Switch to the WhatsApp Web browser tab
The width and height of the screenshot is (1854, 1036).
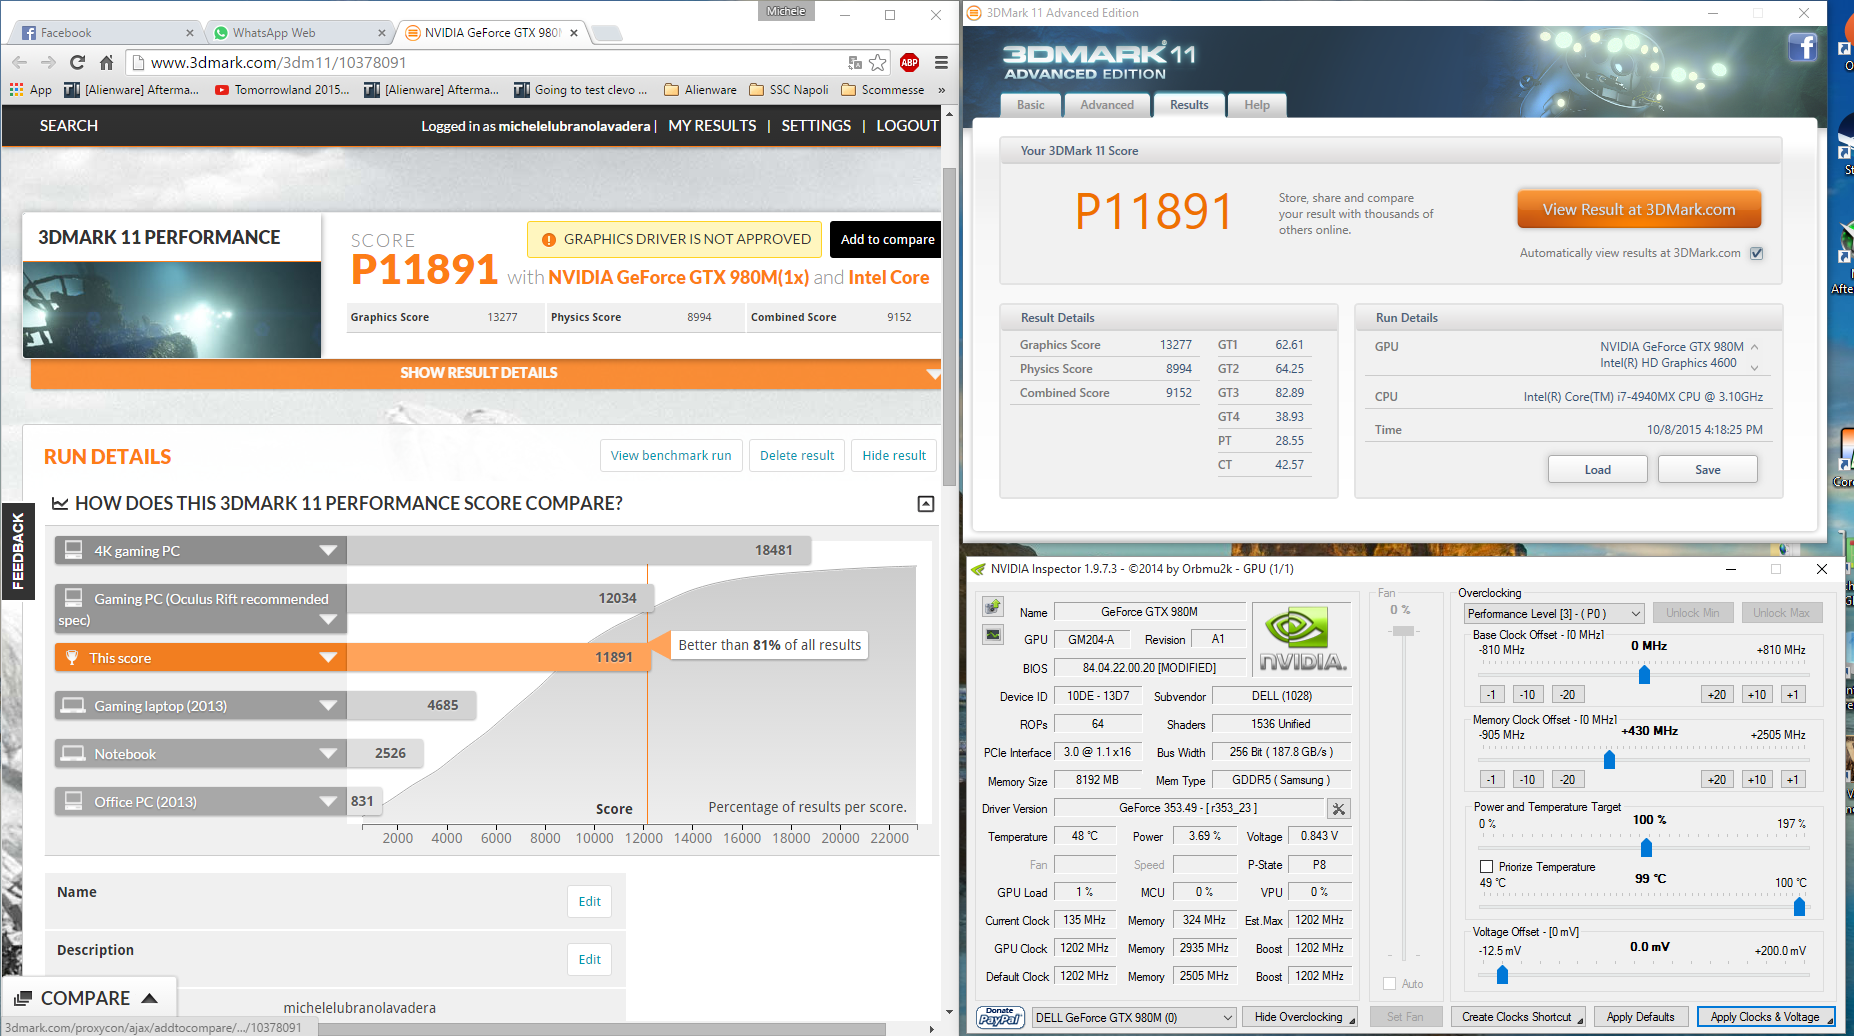(x=298, y=33)
